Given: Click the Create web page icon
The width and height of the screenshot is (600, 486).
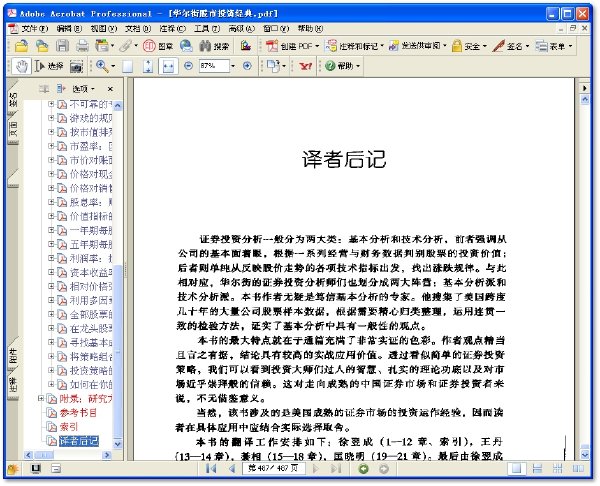Looking at the screenshot, I should pos(41,46).
